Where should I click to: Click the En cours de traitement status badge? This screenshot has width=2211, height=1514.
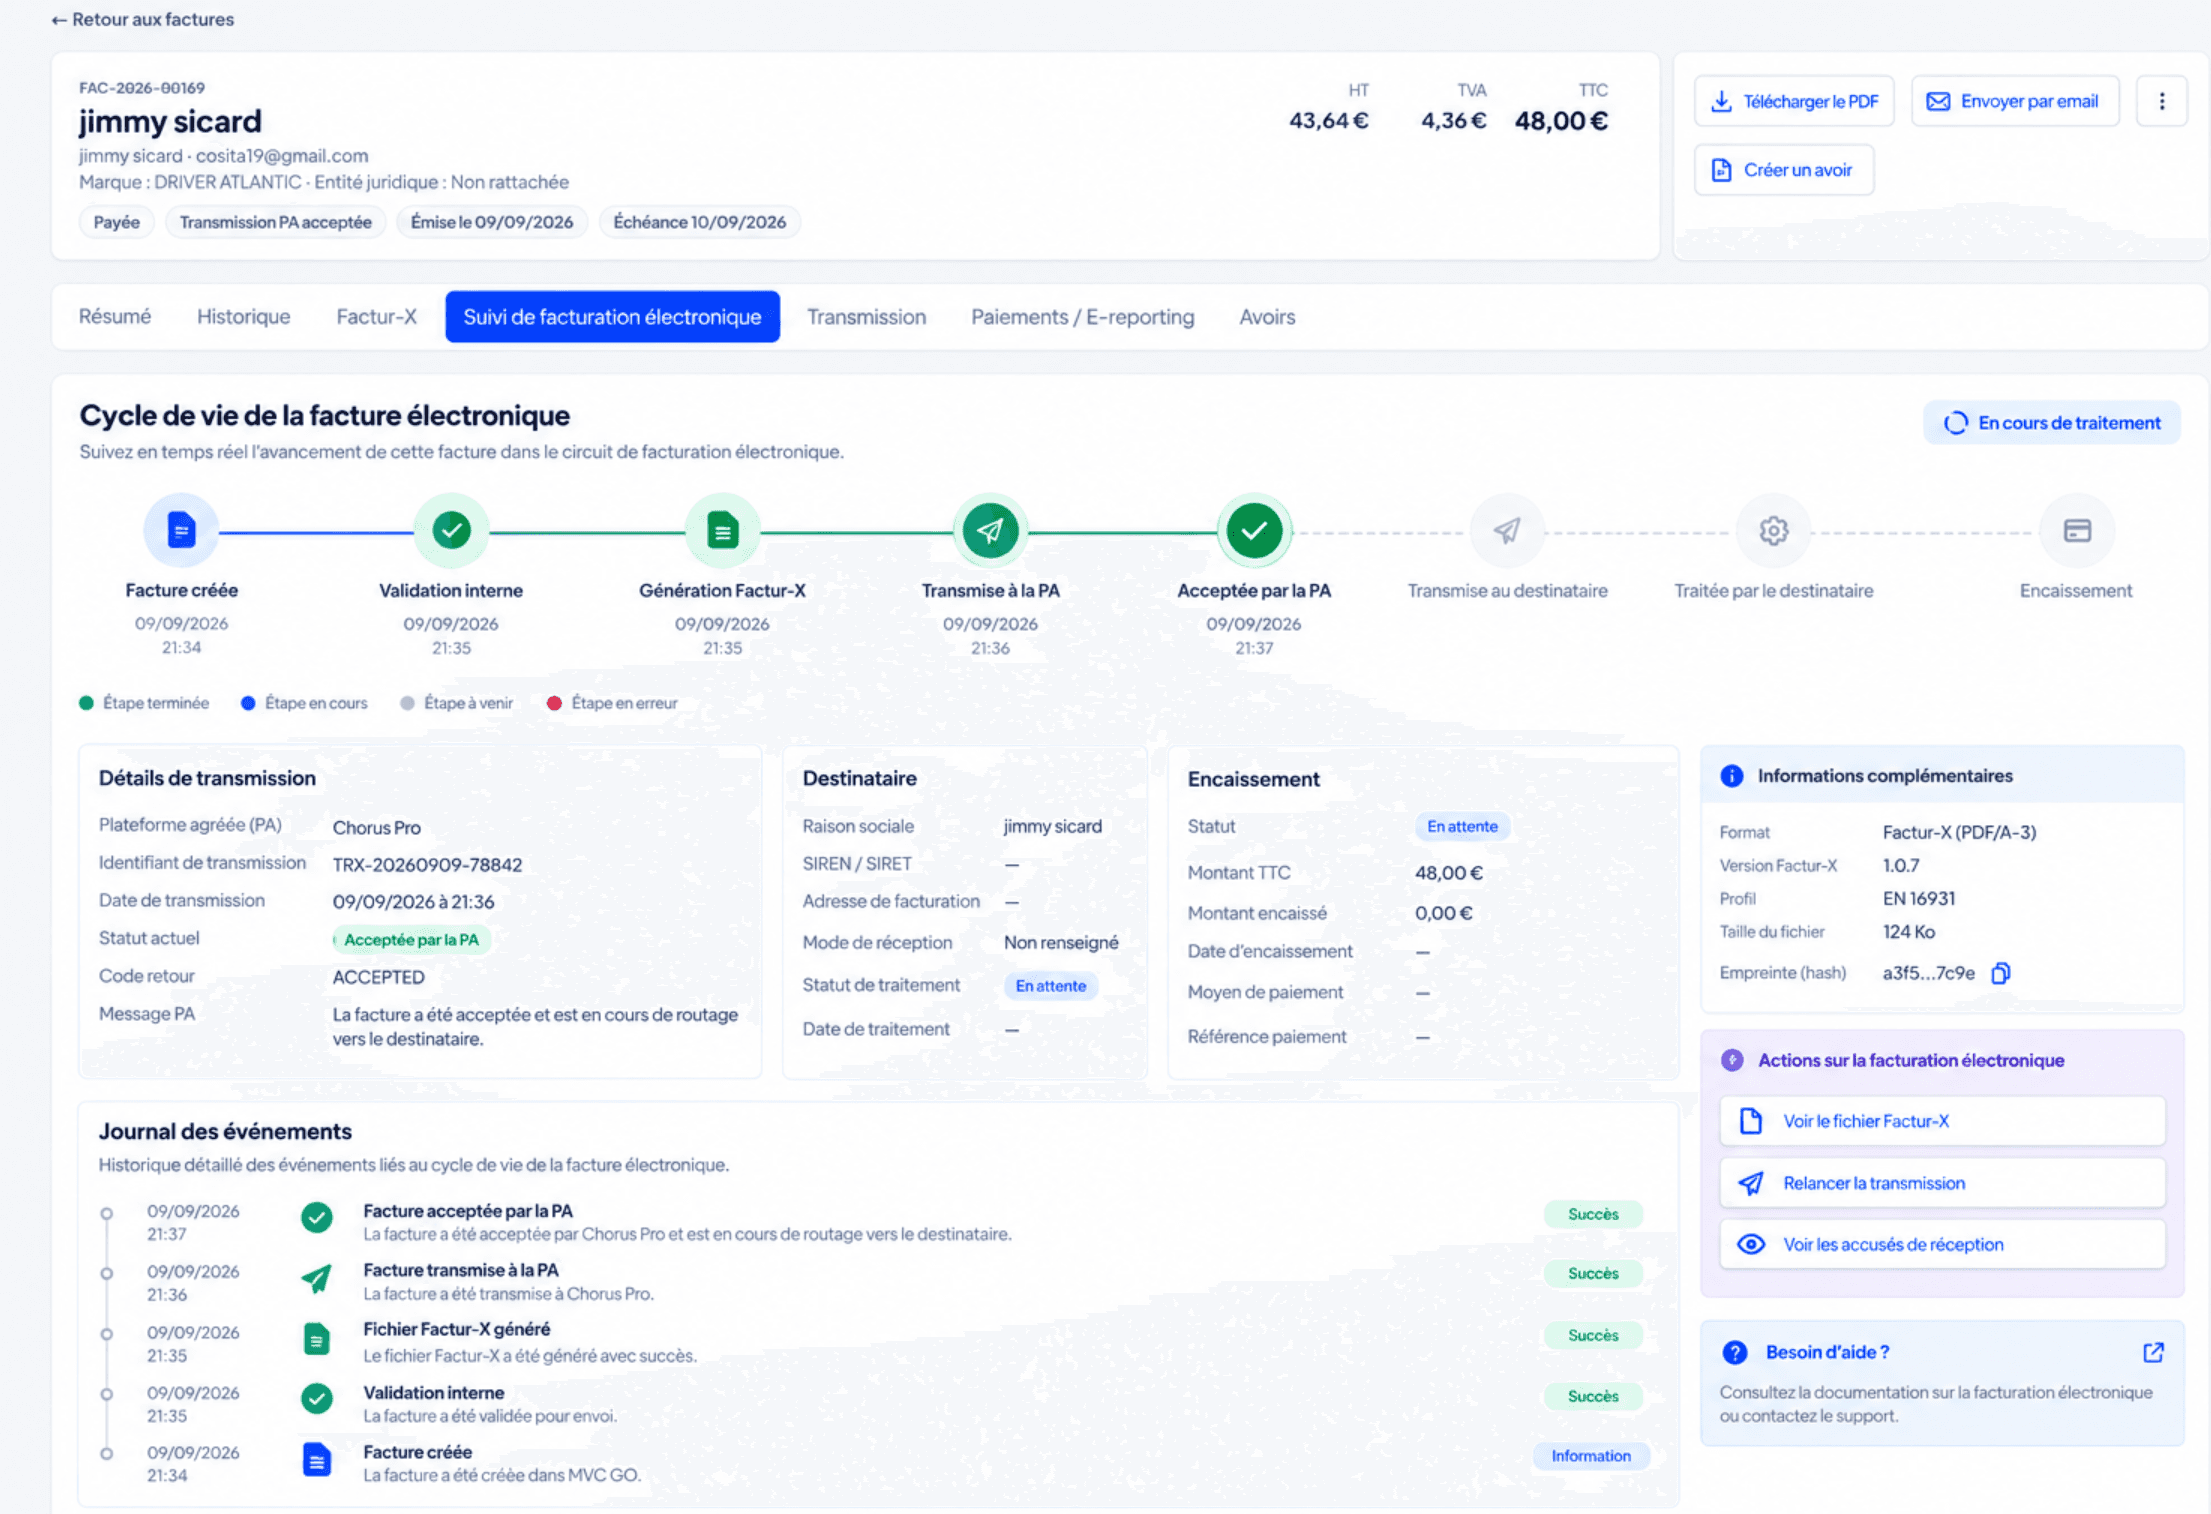pyautogui.click(x=2052, y=423)
